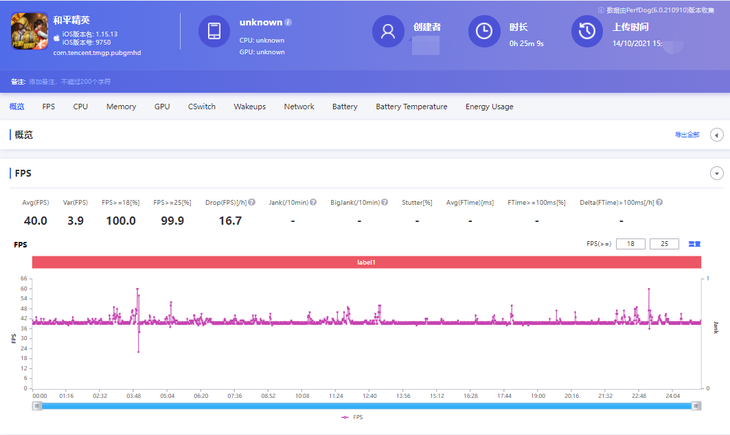Switch to the Memory tab
Image resolution: width=730 pixels, height=435 pixels.
(121, 106)
